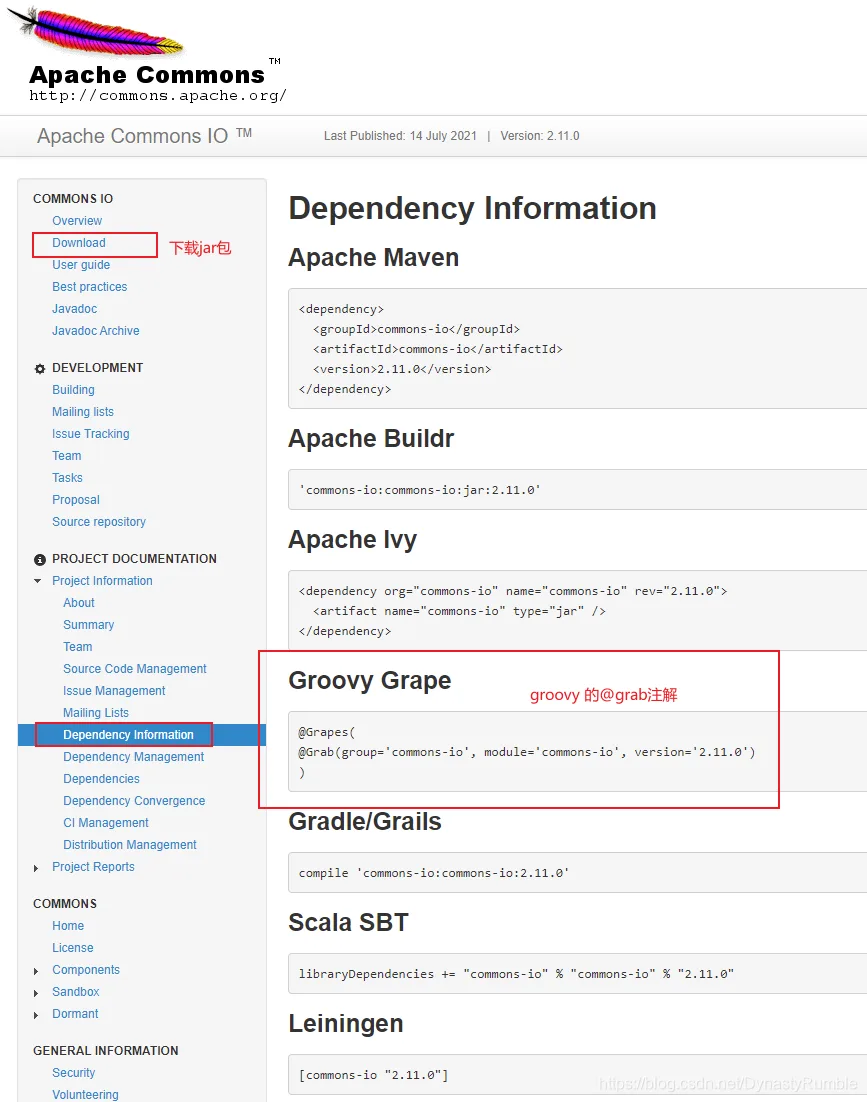Open the Components link

(x=86, y=970)
